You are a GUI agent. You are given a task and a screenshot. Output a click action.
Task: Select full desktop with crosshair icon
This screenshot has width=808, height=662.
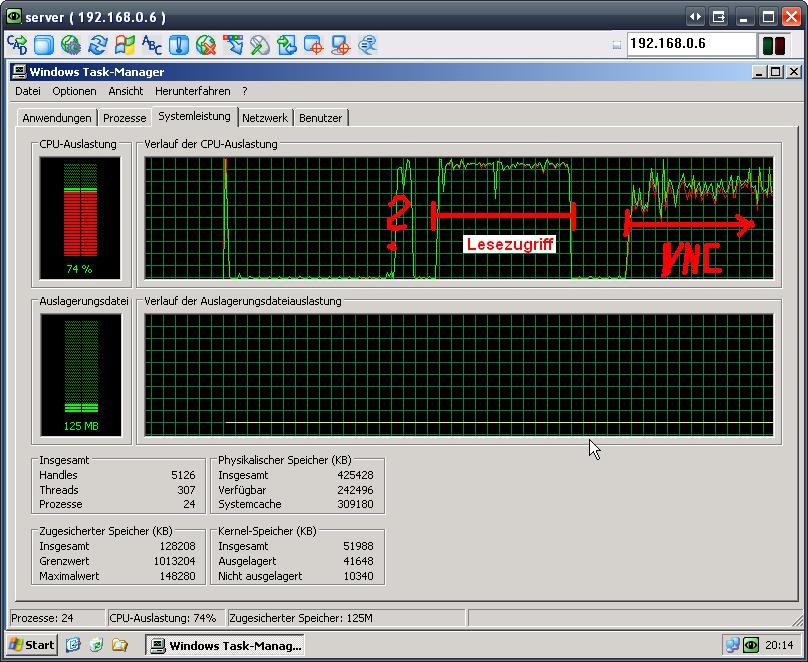click(x=341, y=45)
